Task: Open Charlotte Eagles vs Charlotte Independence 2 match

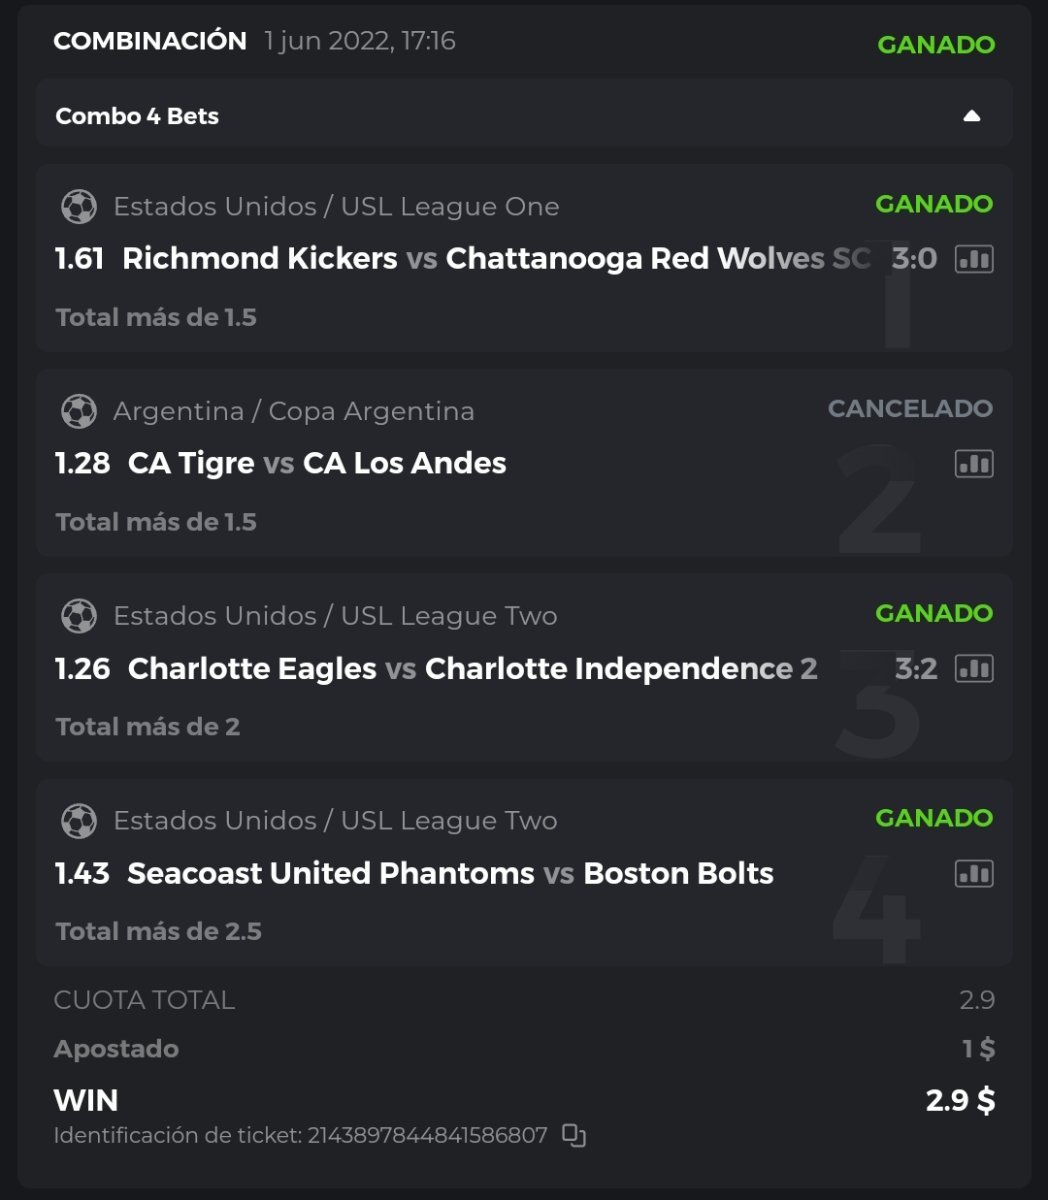Action: (x=472, y=668)
